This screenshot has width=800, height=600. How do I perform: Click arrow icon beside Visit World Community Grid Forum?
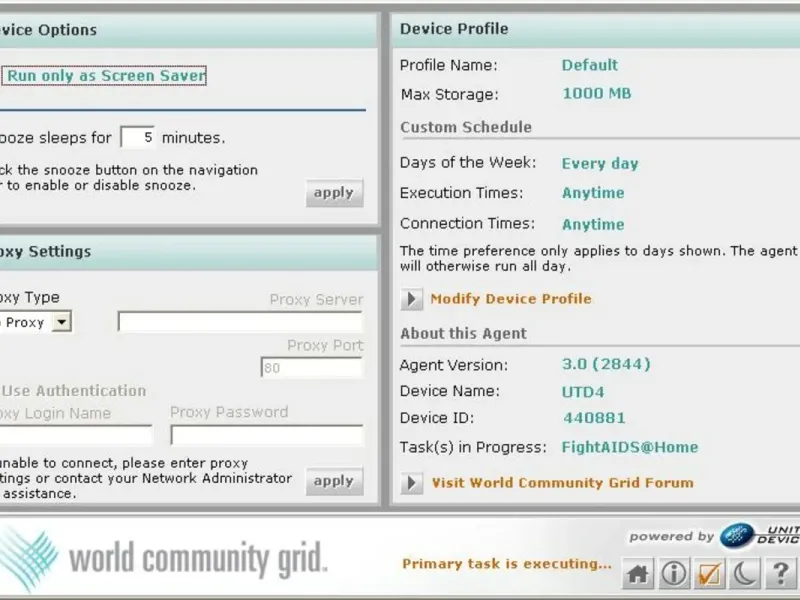[412, 483]
